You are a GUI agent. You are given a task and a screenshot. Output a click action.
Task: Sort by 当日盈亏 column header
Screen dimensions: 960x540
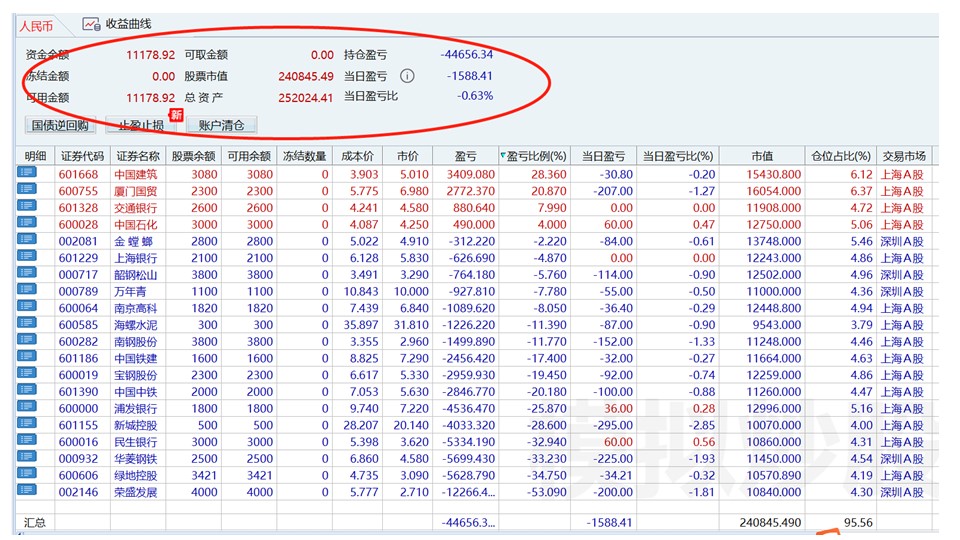pyautogui.click(x=603, y=156)
